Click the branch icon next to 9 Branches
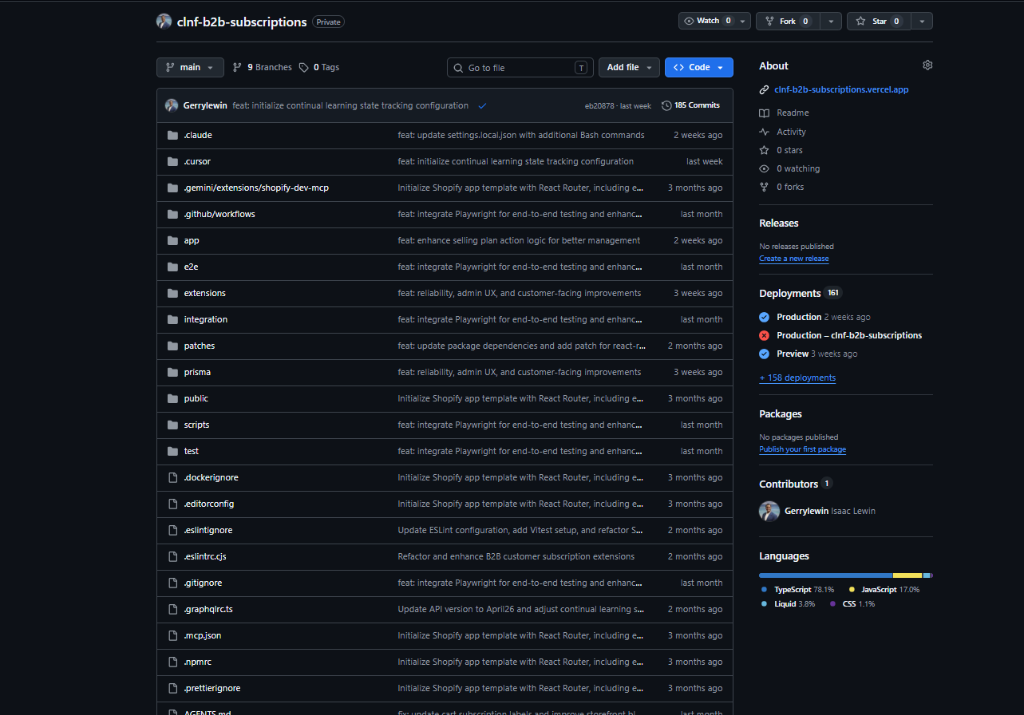 (x=237, y=67)
